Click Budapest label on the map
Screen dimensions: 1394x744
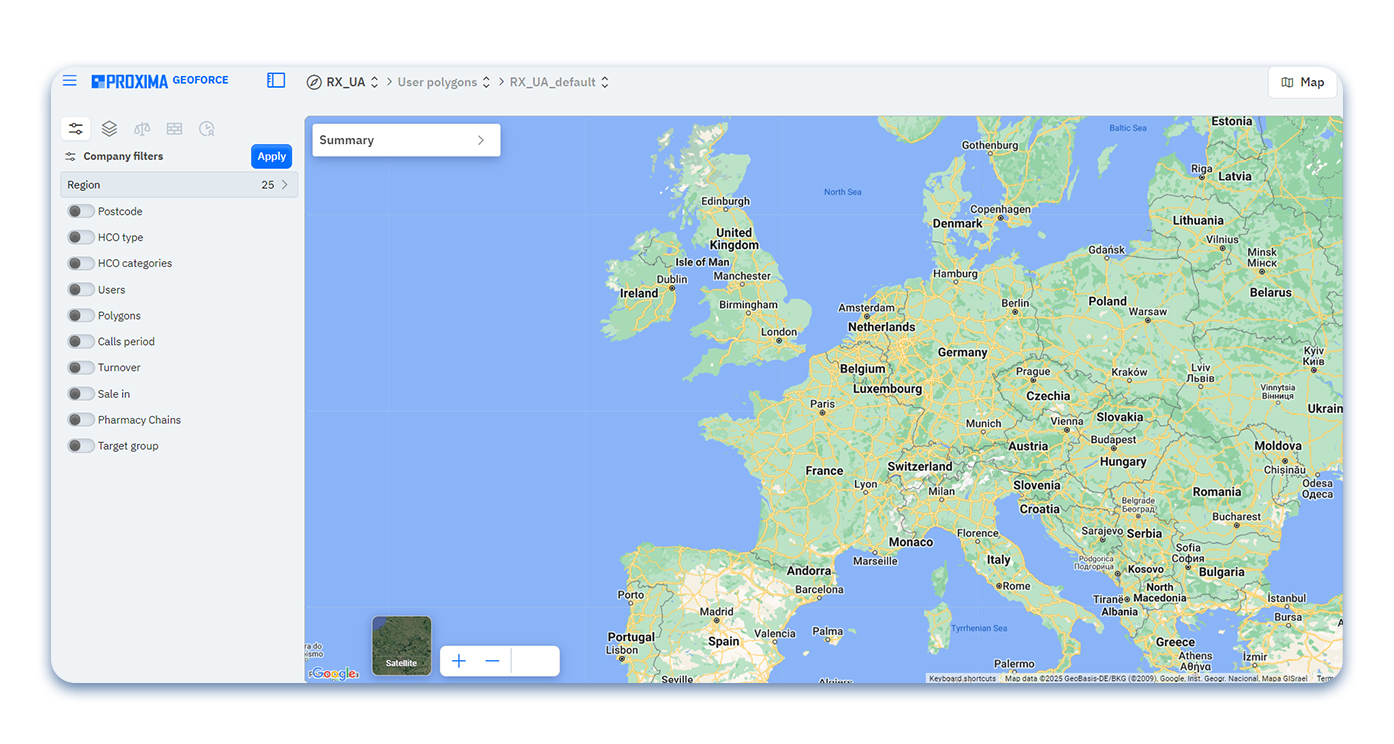point(1113,440)
